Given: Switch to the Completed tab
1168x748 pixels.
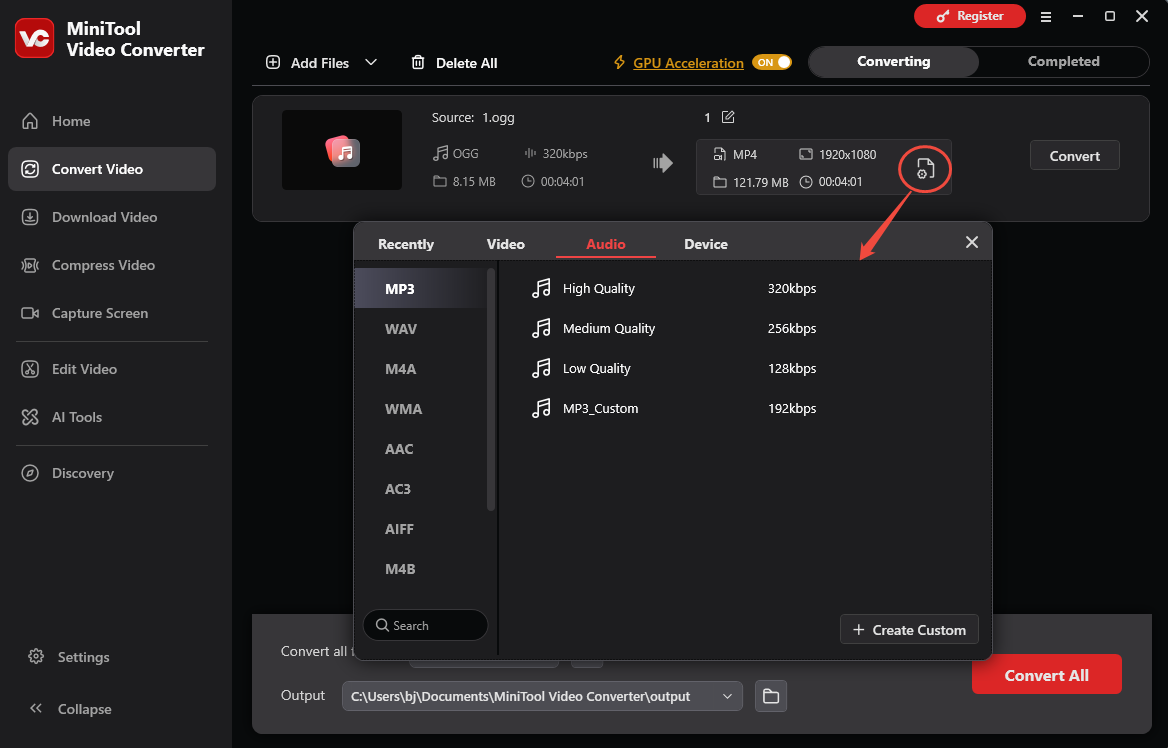Looking at the screenshot, I should [1063, 62].
